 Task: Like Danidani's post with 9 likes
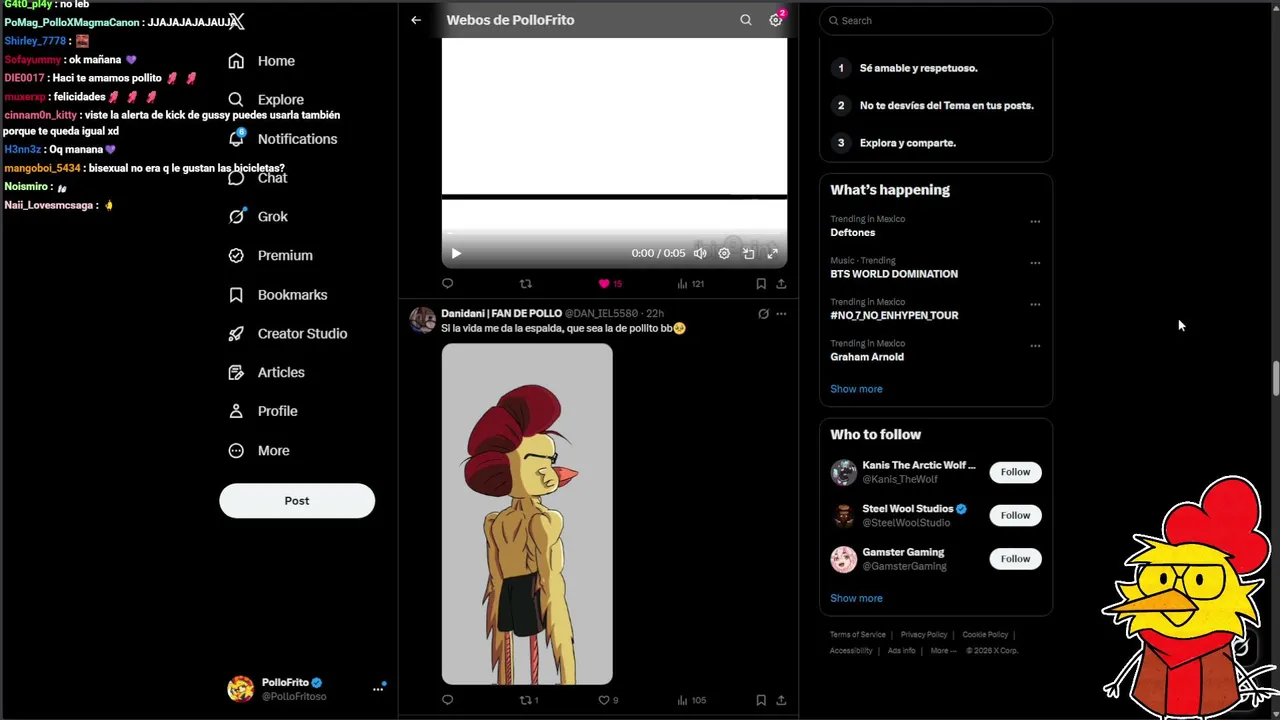608,700
